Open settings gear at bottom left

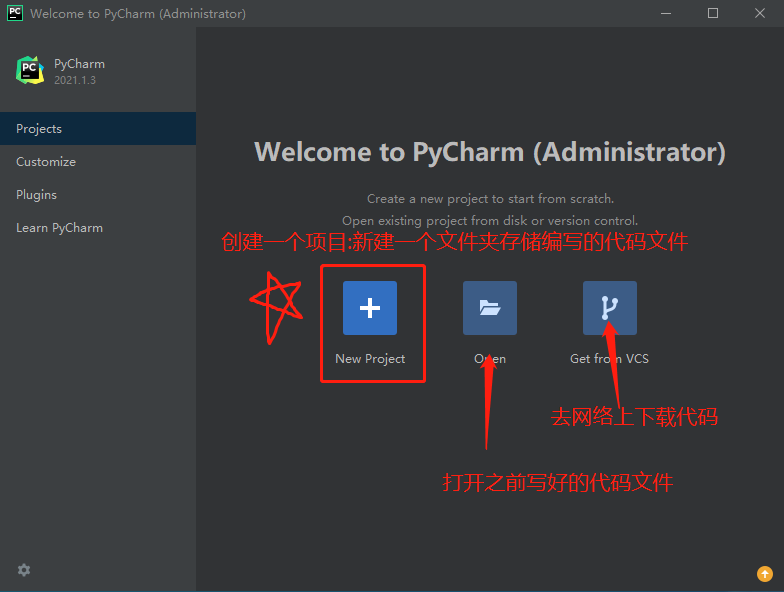tap(24, 570)
